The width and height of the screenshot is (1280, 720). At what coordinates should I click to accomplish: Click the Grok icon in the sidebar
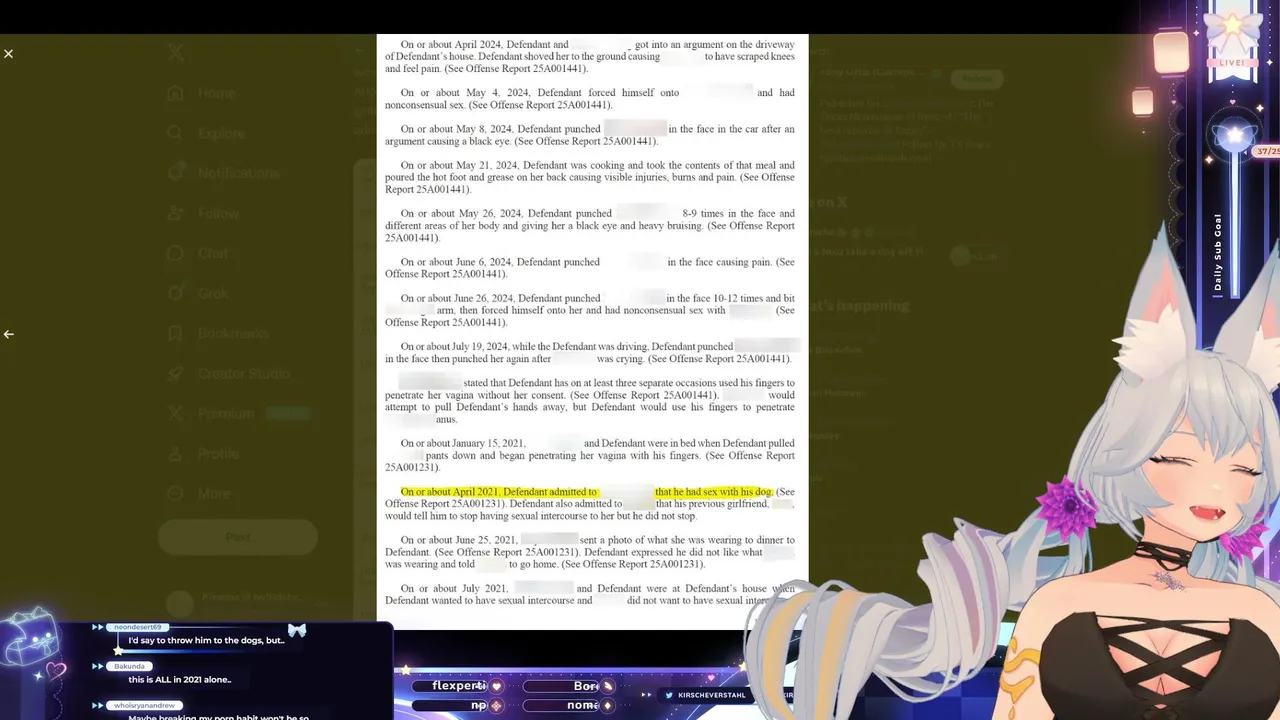click(x=175, y=293)
